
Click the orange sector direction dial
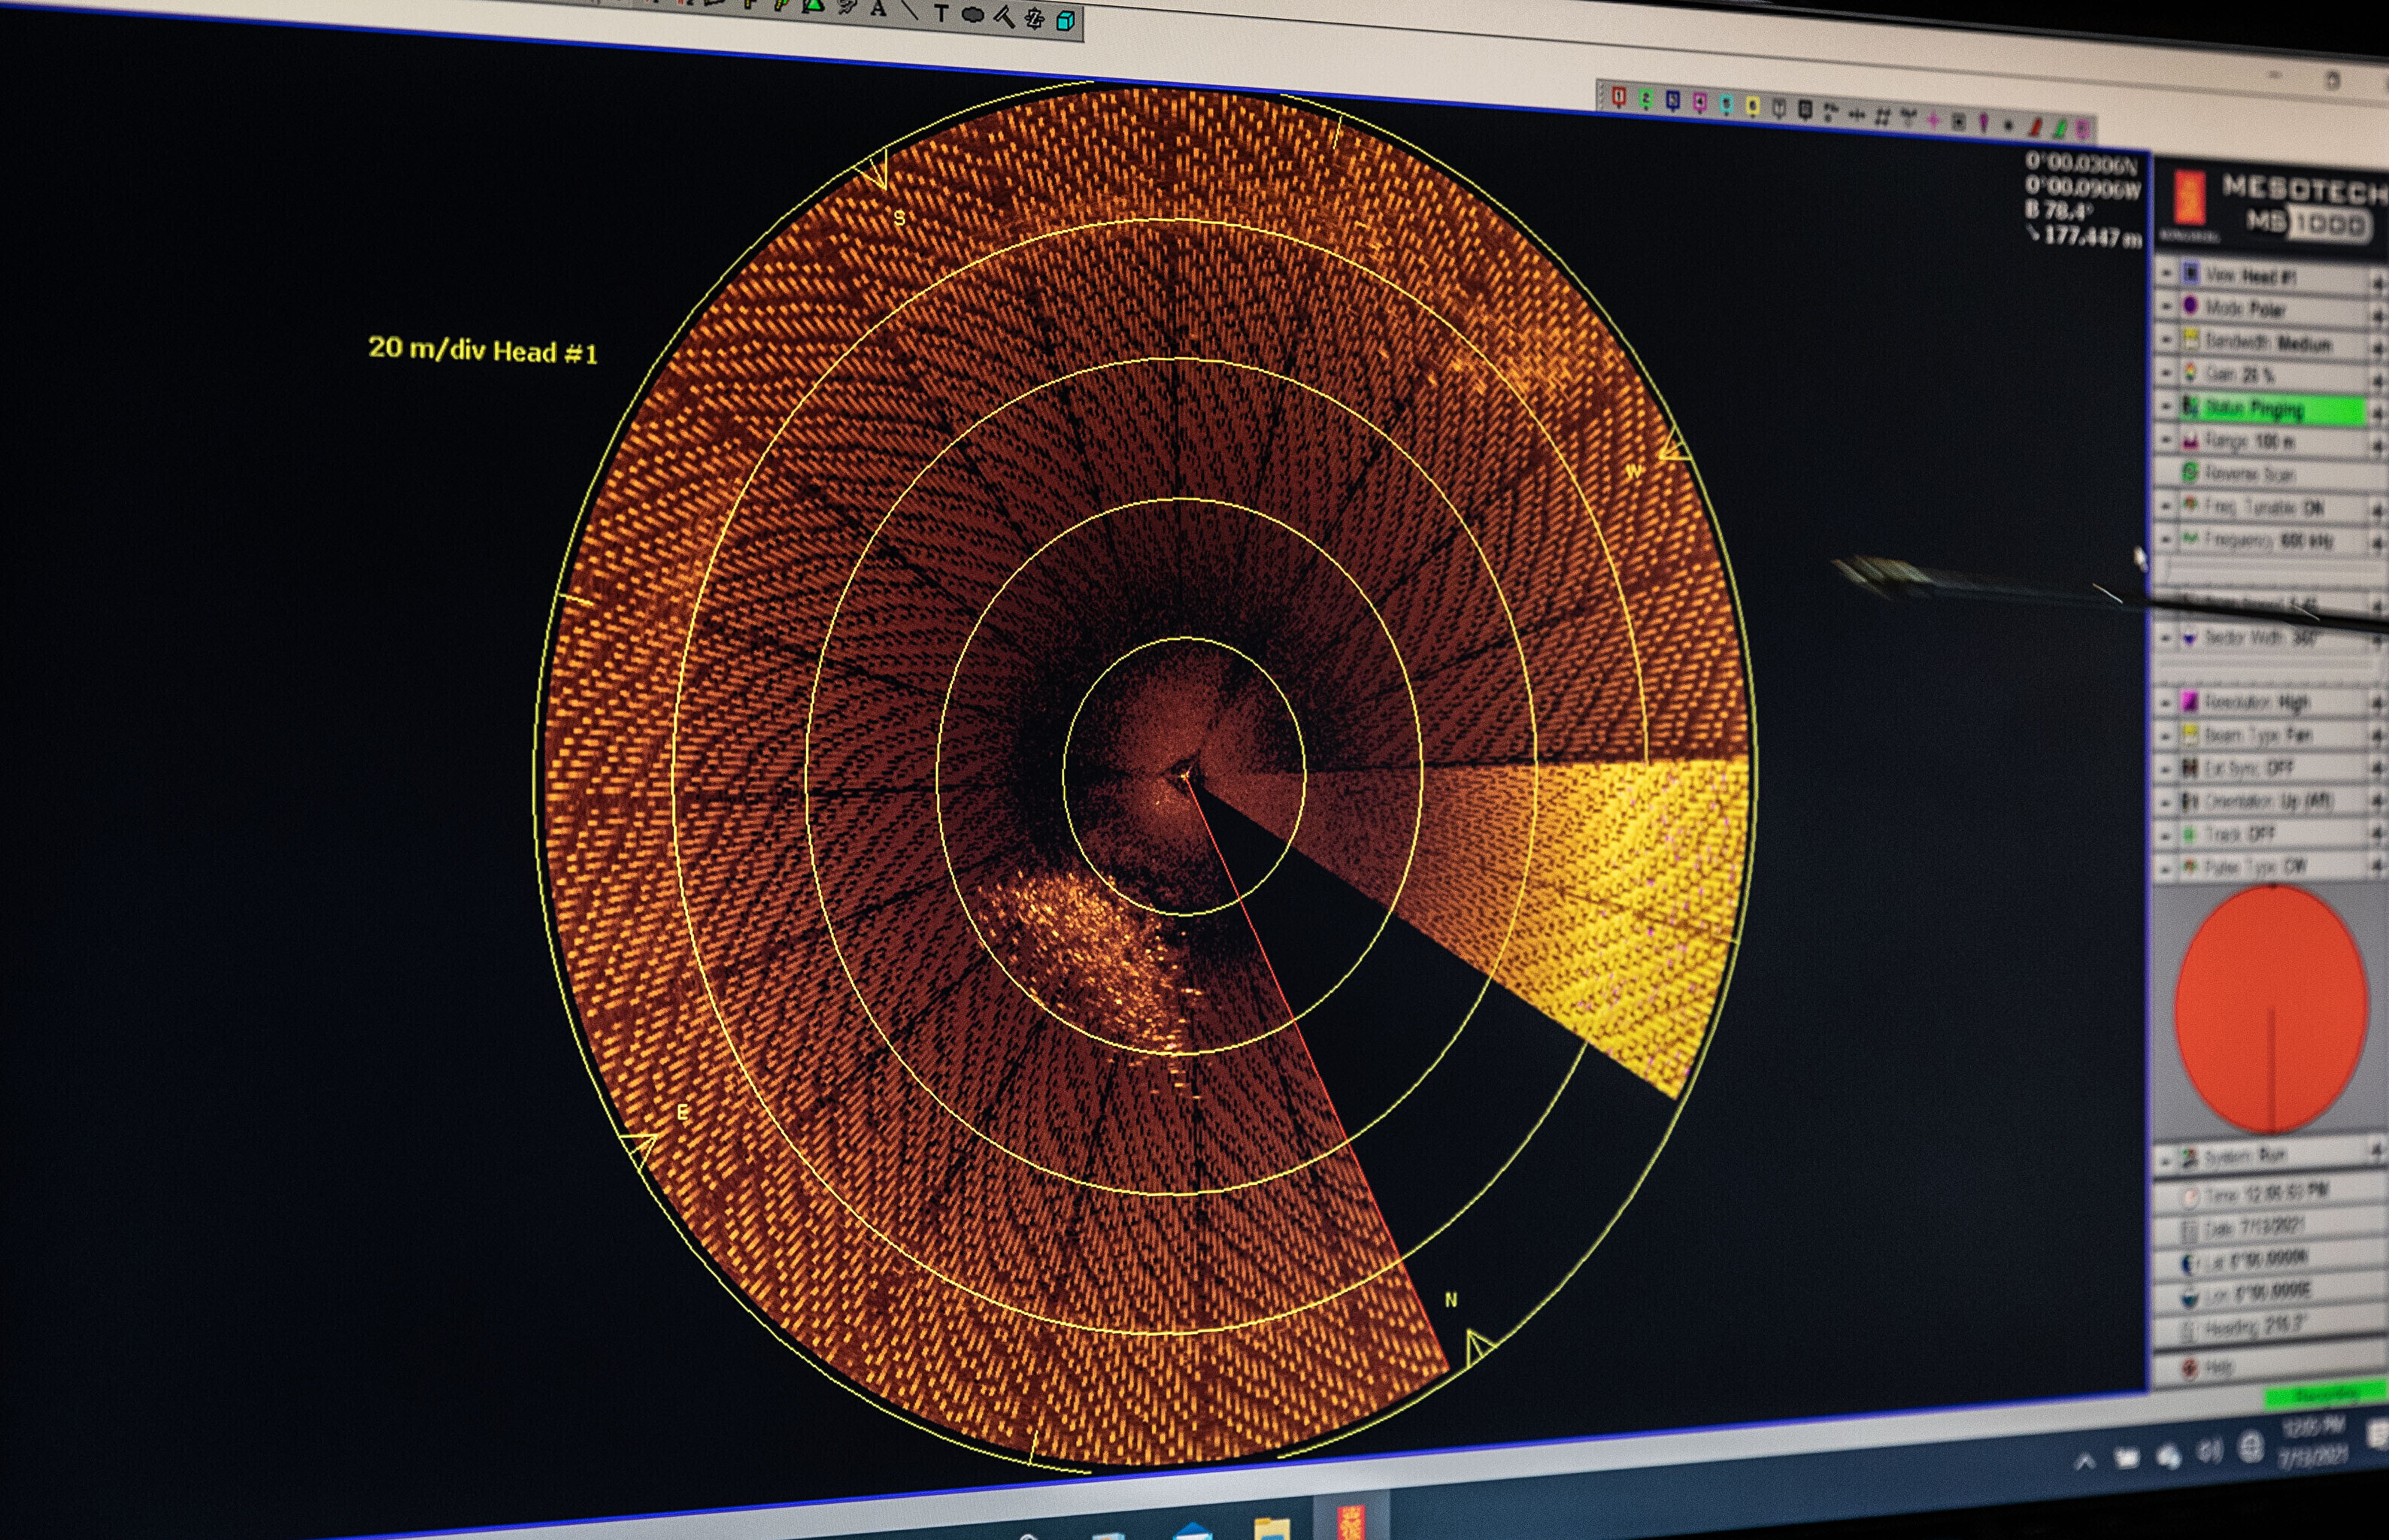pyautogui.click(x=2272, y=1010)
